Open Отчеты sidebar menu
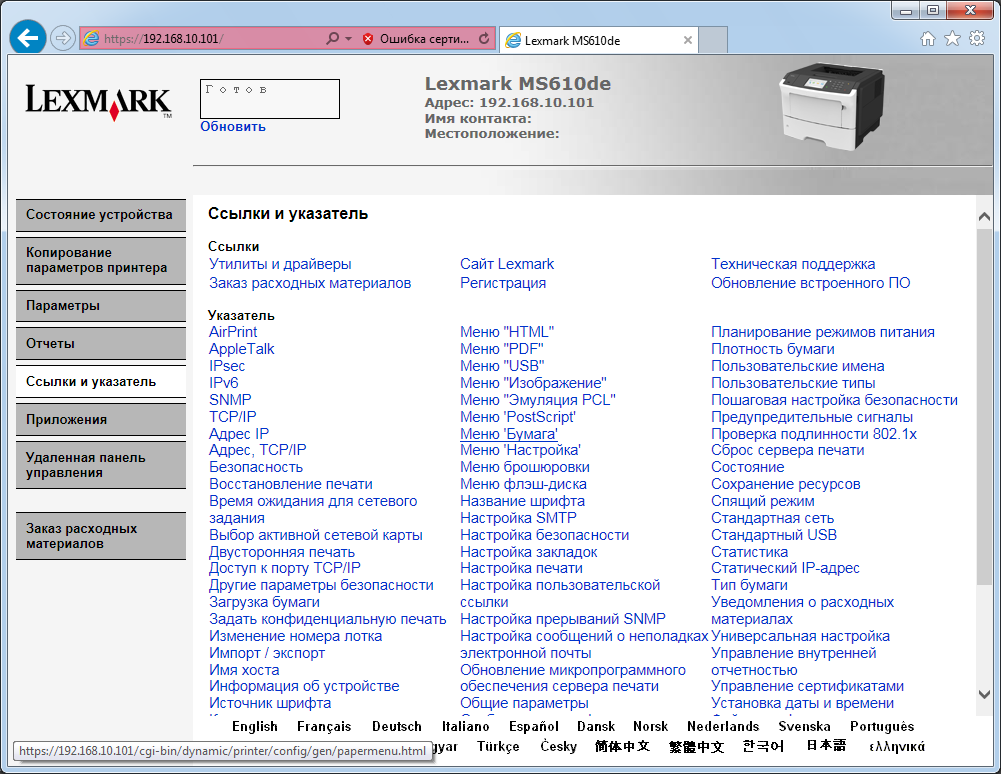 pos(101,344)
